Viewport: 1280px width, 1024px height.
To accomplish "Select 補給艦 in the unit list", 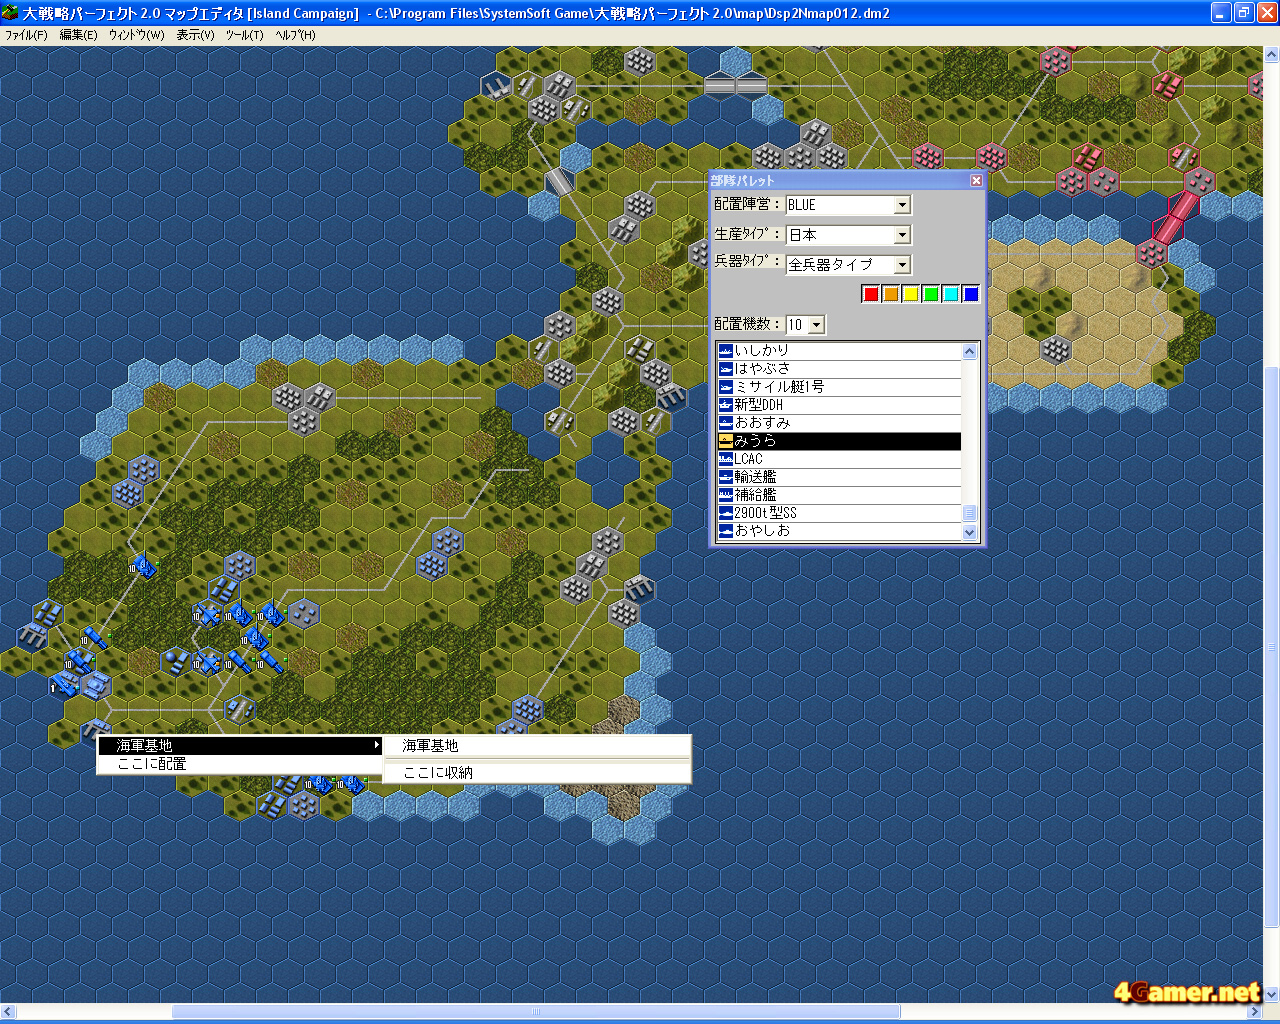I will [x=839, y=495].
